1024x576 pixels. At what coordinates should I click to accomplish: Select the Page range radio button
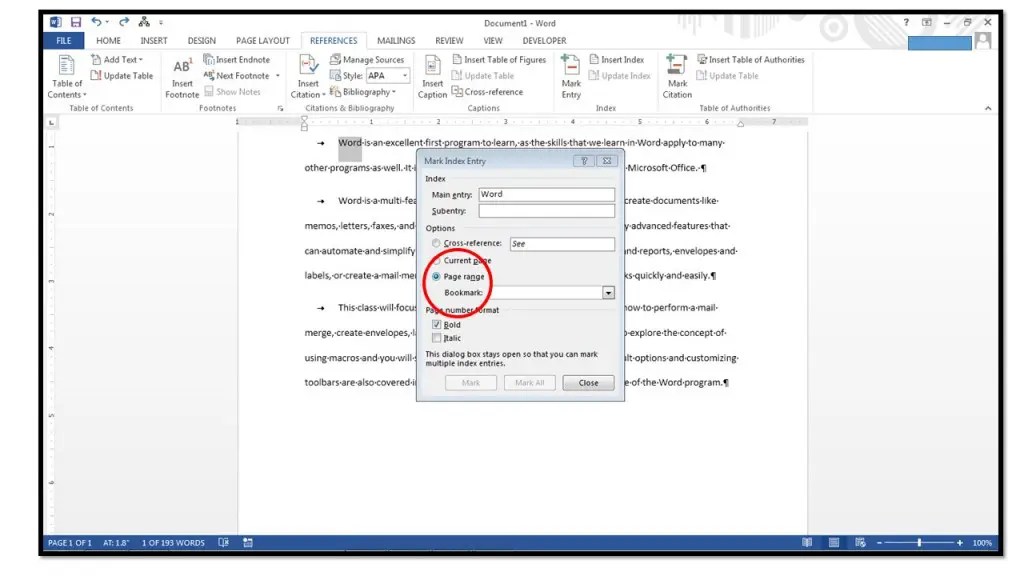436,277
